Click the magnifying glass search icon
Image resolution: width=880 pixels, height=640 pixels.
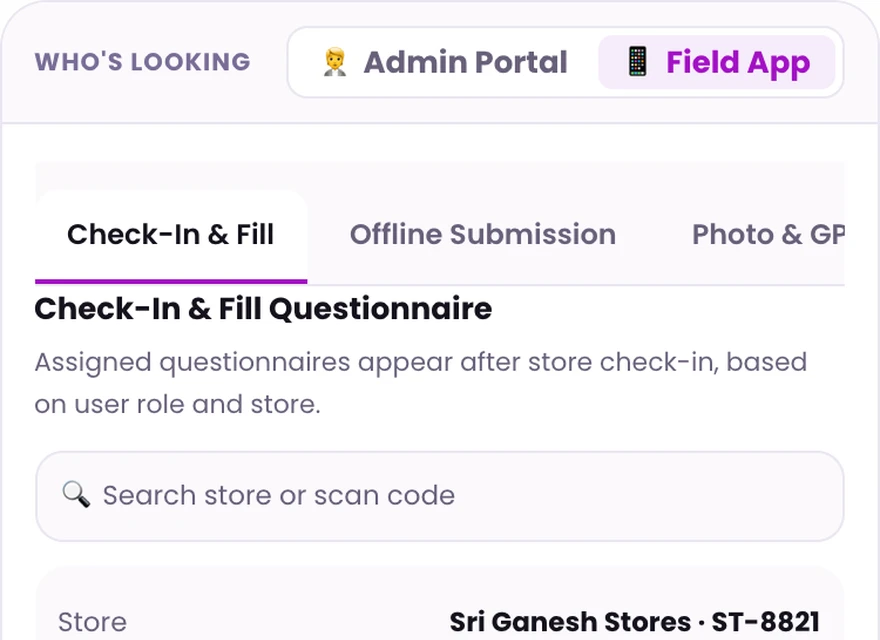click(76, 495)
